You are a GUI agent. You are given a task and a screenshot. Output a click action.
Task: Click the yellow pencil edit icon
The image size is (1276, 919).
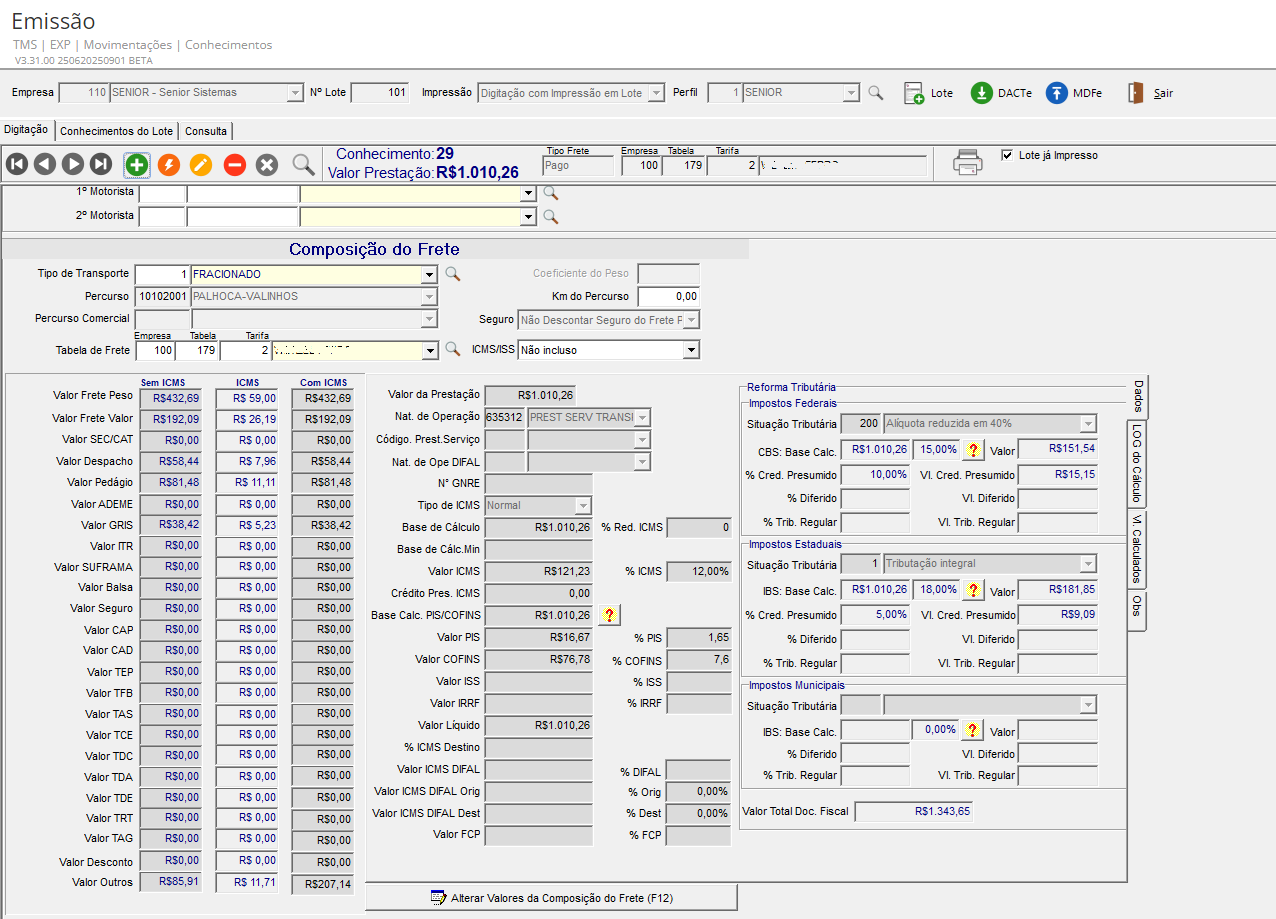point(201,165)
